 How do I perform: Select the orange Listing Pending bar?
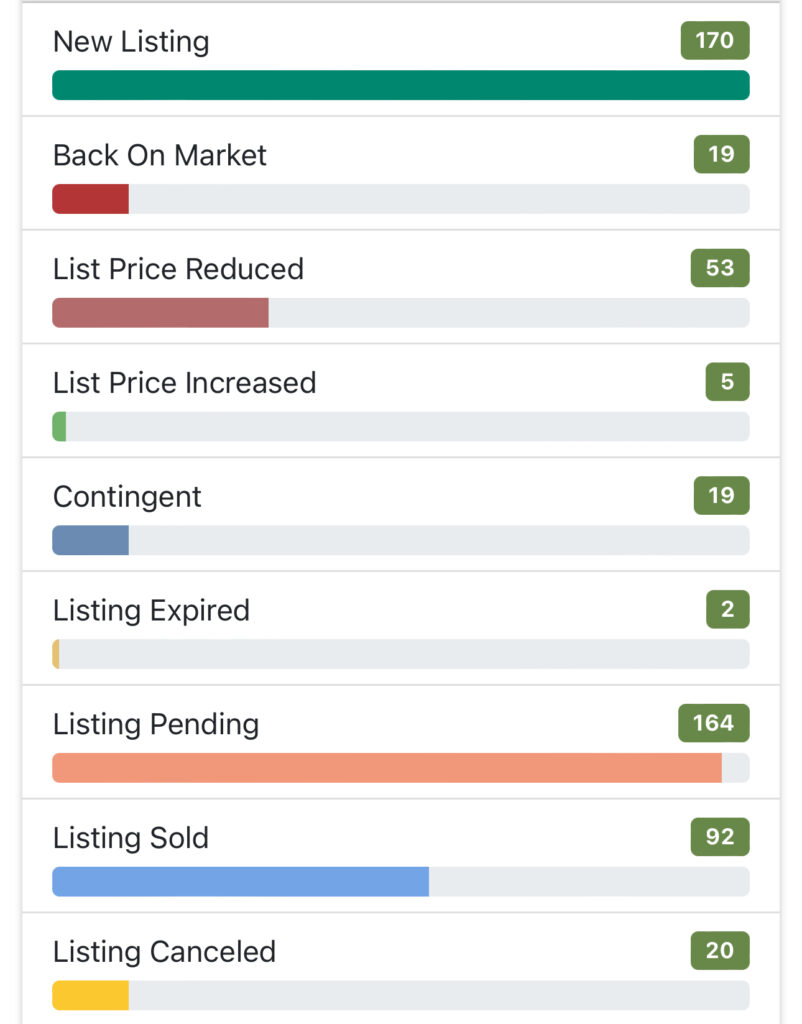tap(387, 767)
